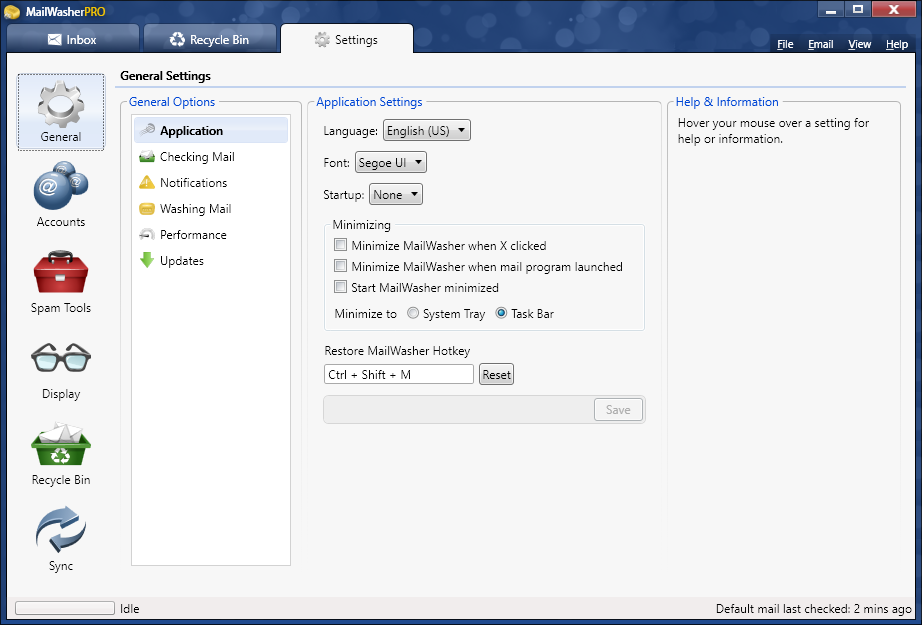Click the Performance option icon

point(147,235)
